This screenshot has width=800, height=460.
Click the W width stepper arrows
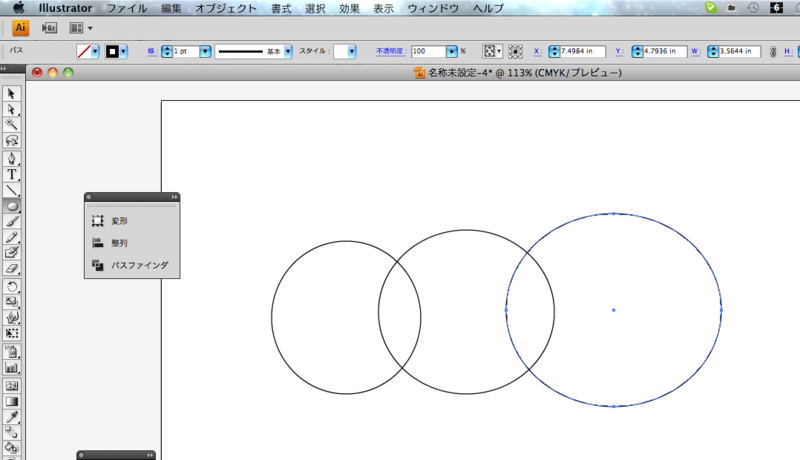[x=713, y=51]
